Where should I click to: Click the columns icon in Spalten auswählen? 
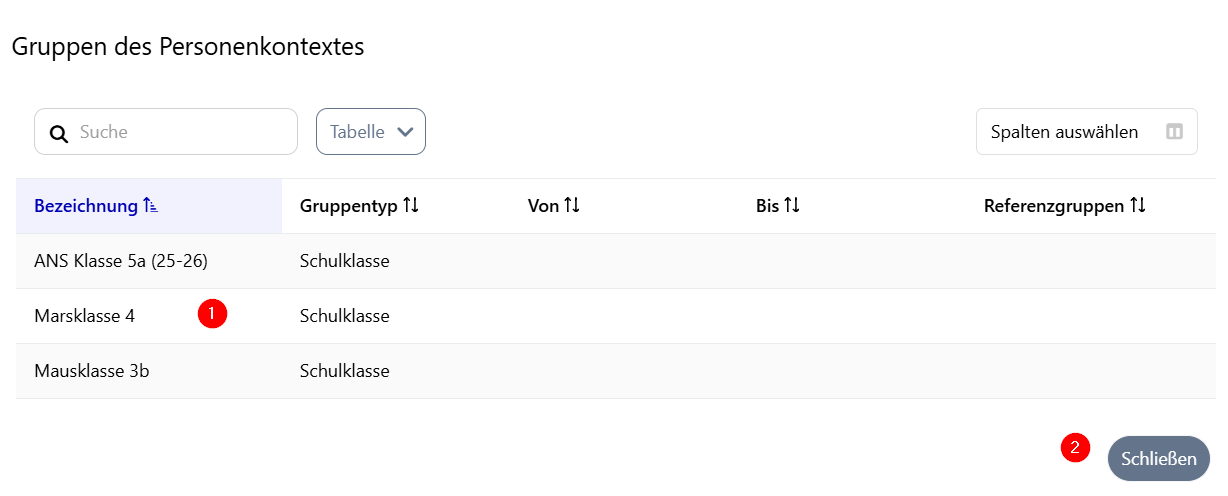click(x=1175, y=132)
